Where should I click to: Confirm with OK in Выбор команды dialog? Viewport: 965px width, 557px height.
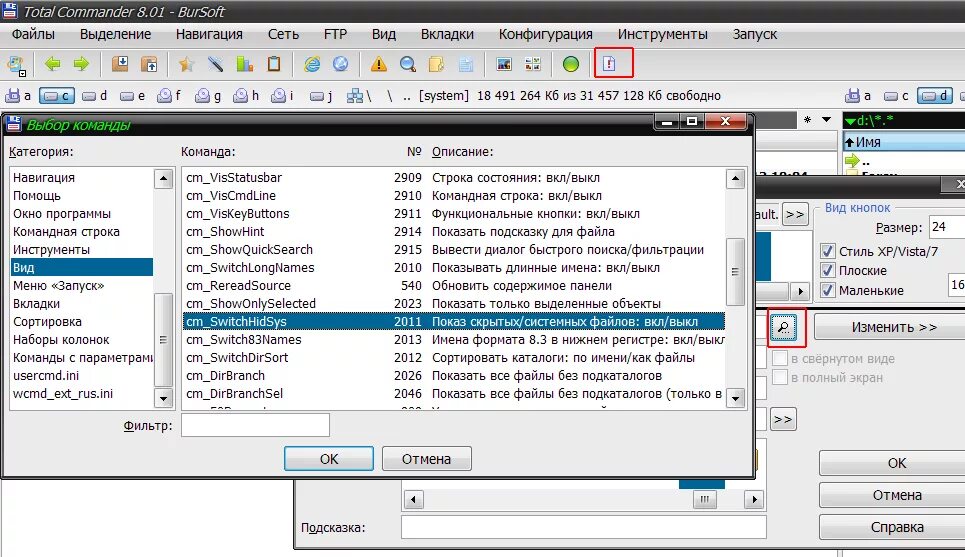(329, 459)
